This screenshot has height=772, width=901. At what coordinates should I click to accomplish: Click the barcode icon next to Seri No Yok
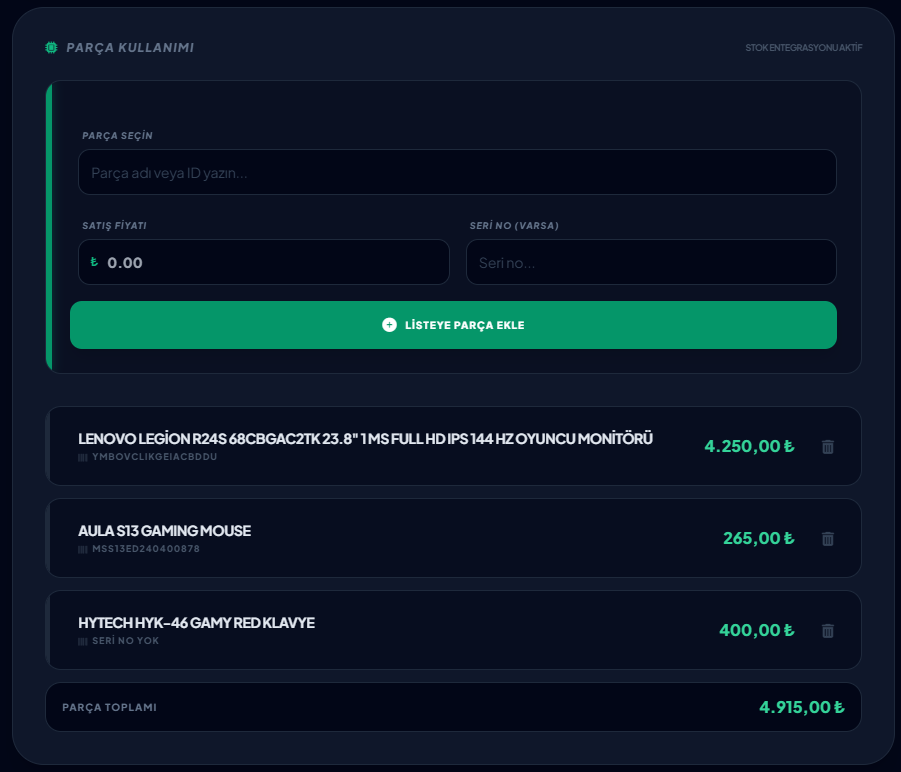pos(83,641)
